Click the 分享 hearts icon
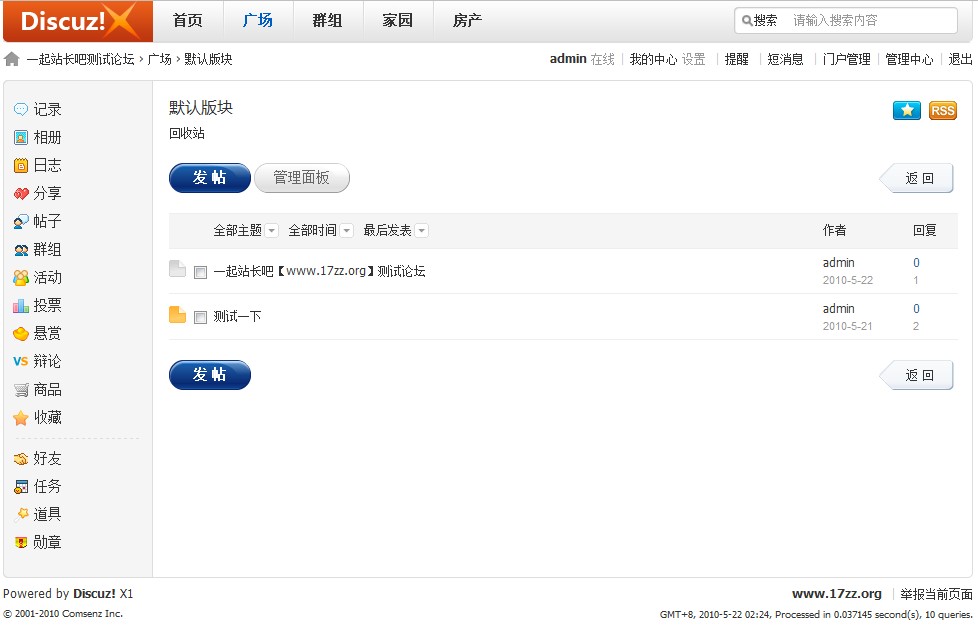 21,193
